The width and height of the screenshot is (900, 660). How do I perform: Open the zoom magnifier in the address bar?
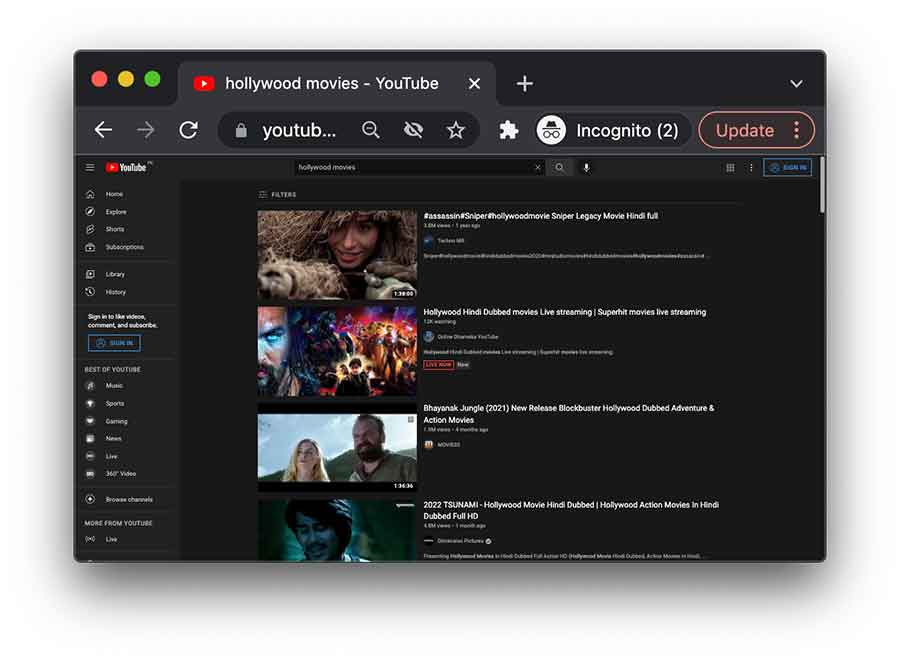[x=371, y=130]
